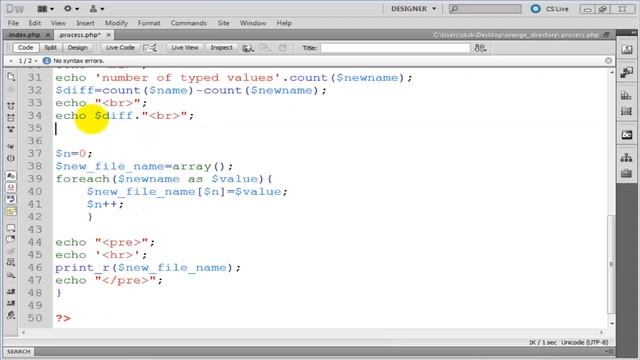
Task: Click the code view scroll down arrow
Action: (611, 324)
